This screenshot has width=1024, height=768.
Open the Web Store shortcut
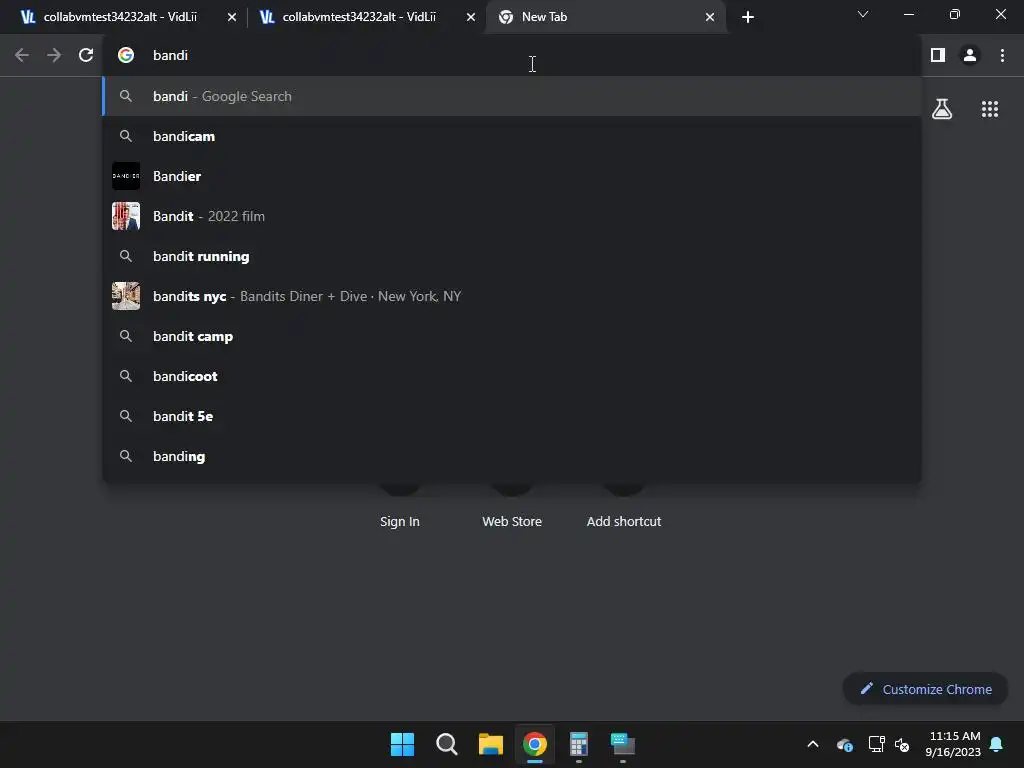click(x=512, y=521)
